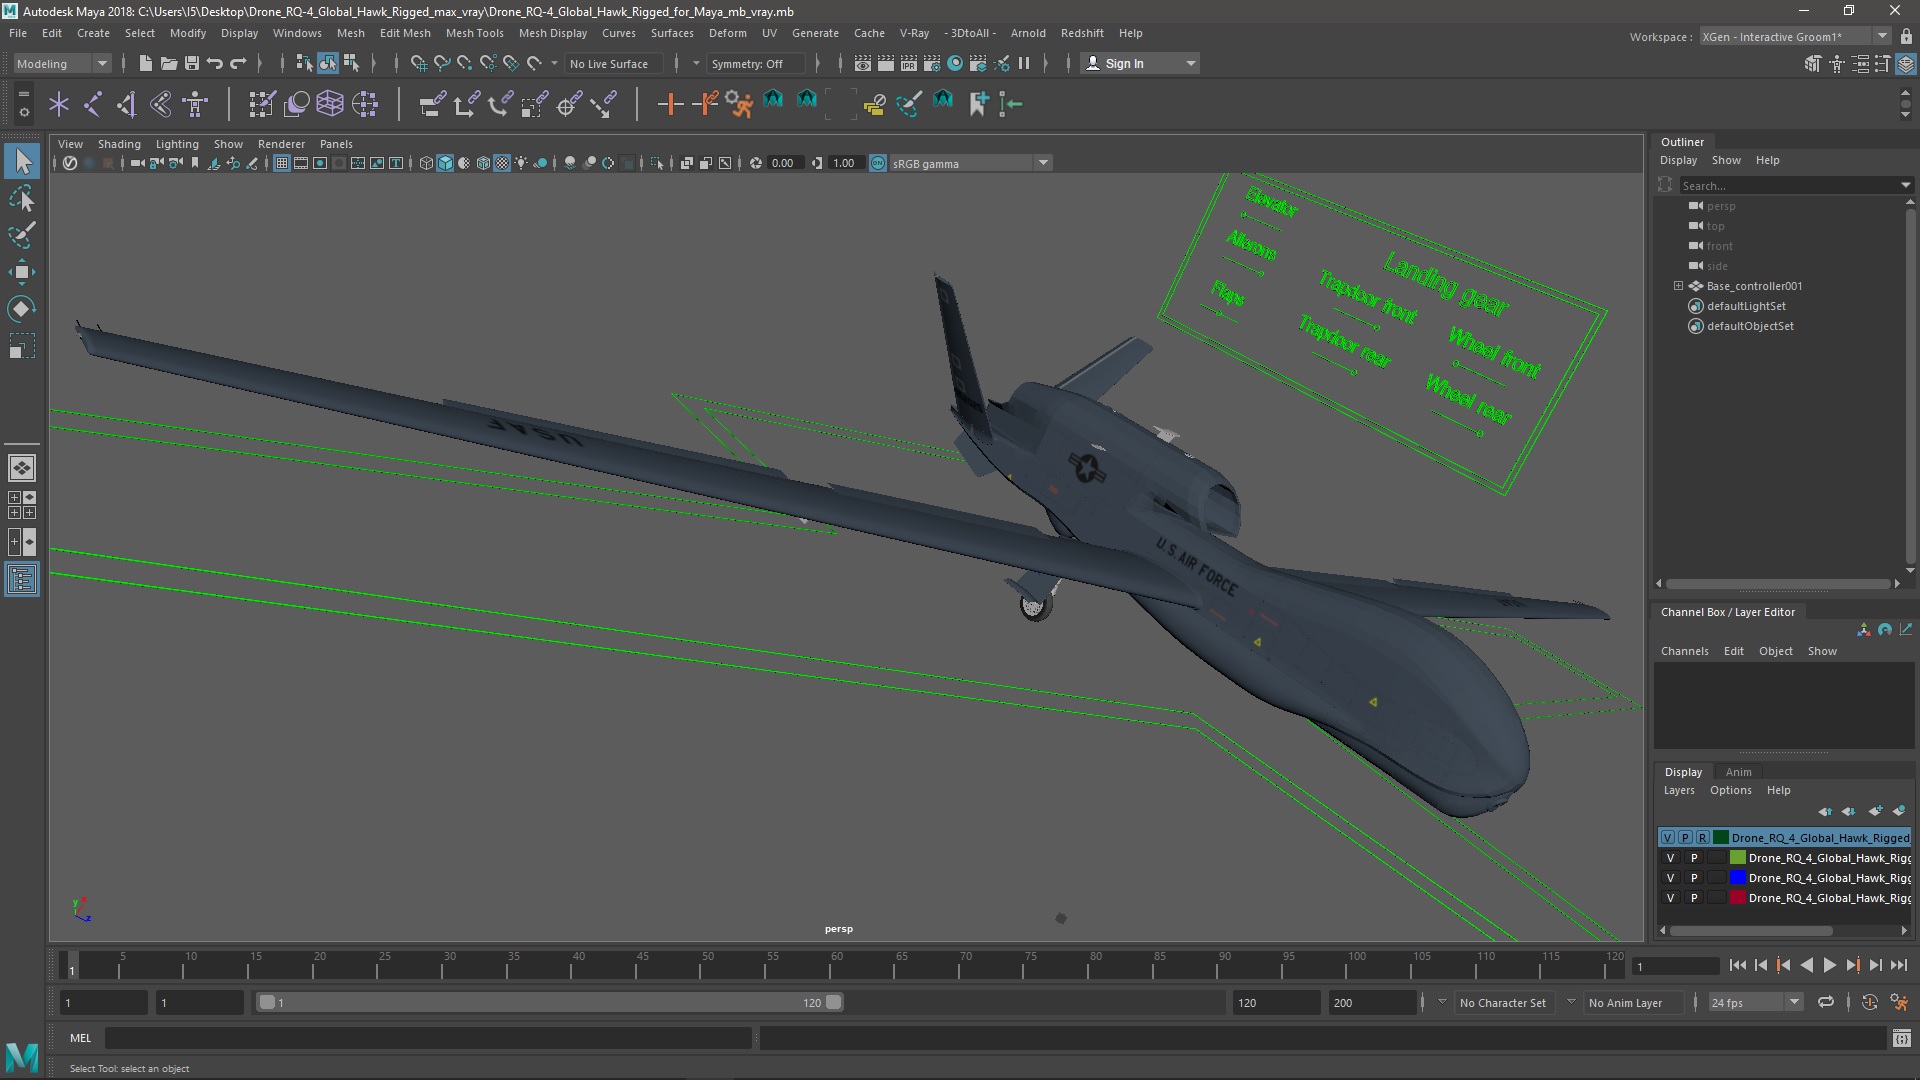Select the arrow Select tool

(x=22, y=162)
